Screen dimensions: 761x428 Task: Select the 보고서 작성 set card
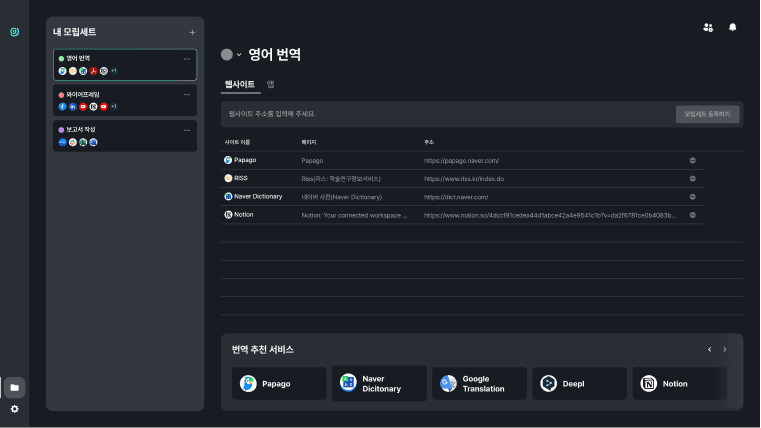[x=125, y=136]
